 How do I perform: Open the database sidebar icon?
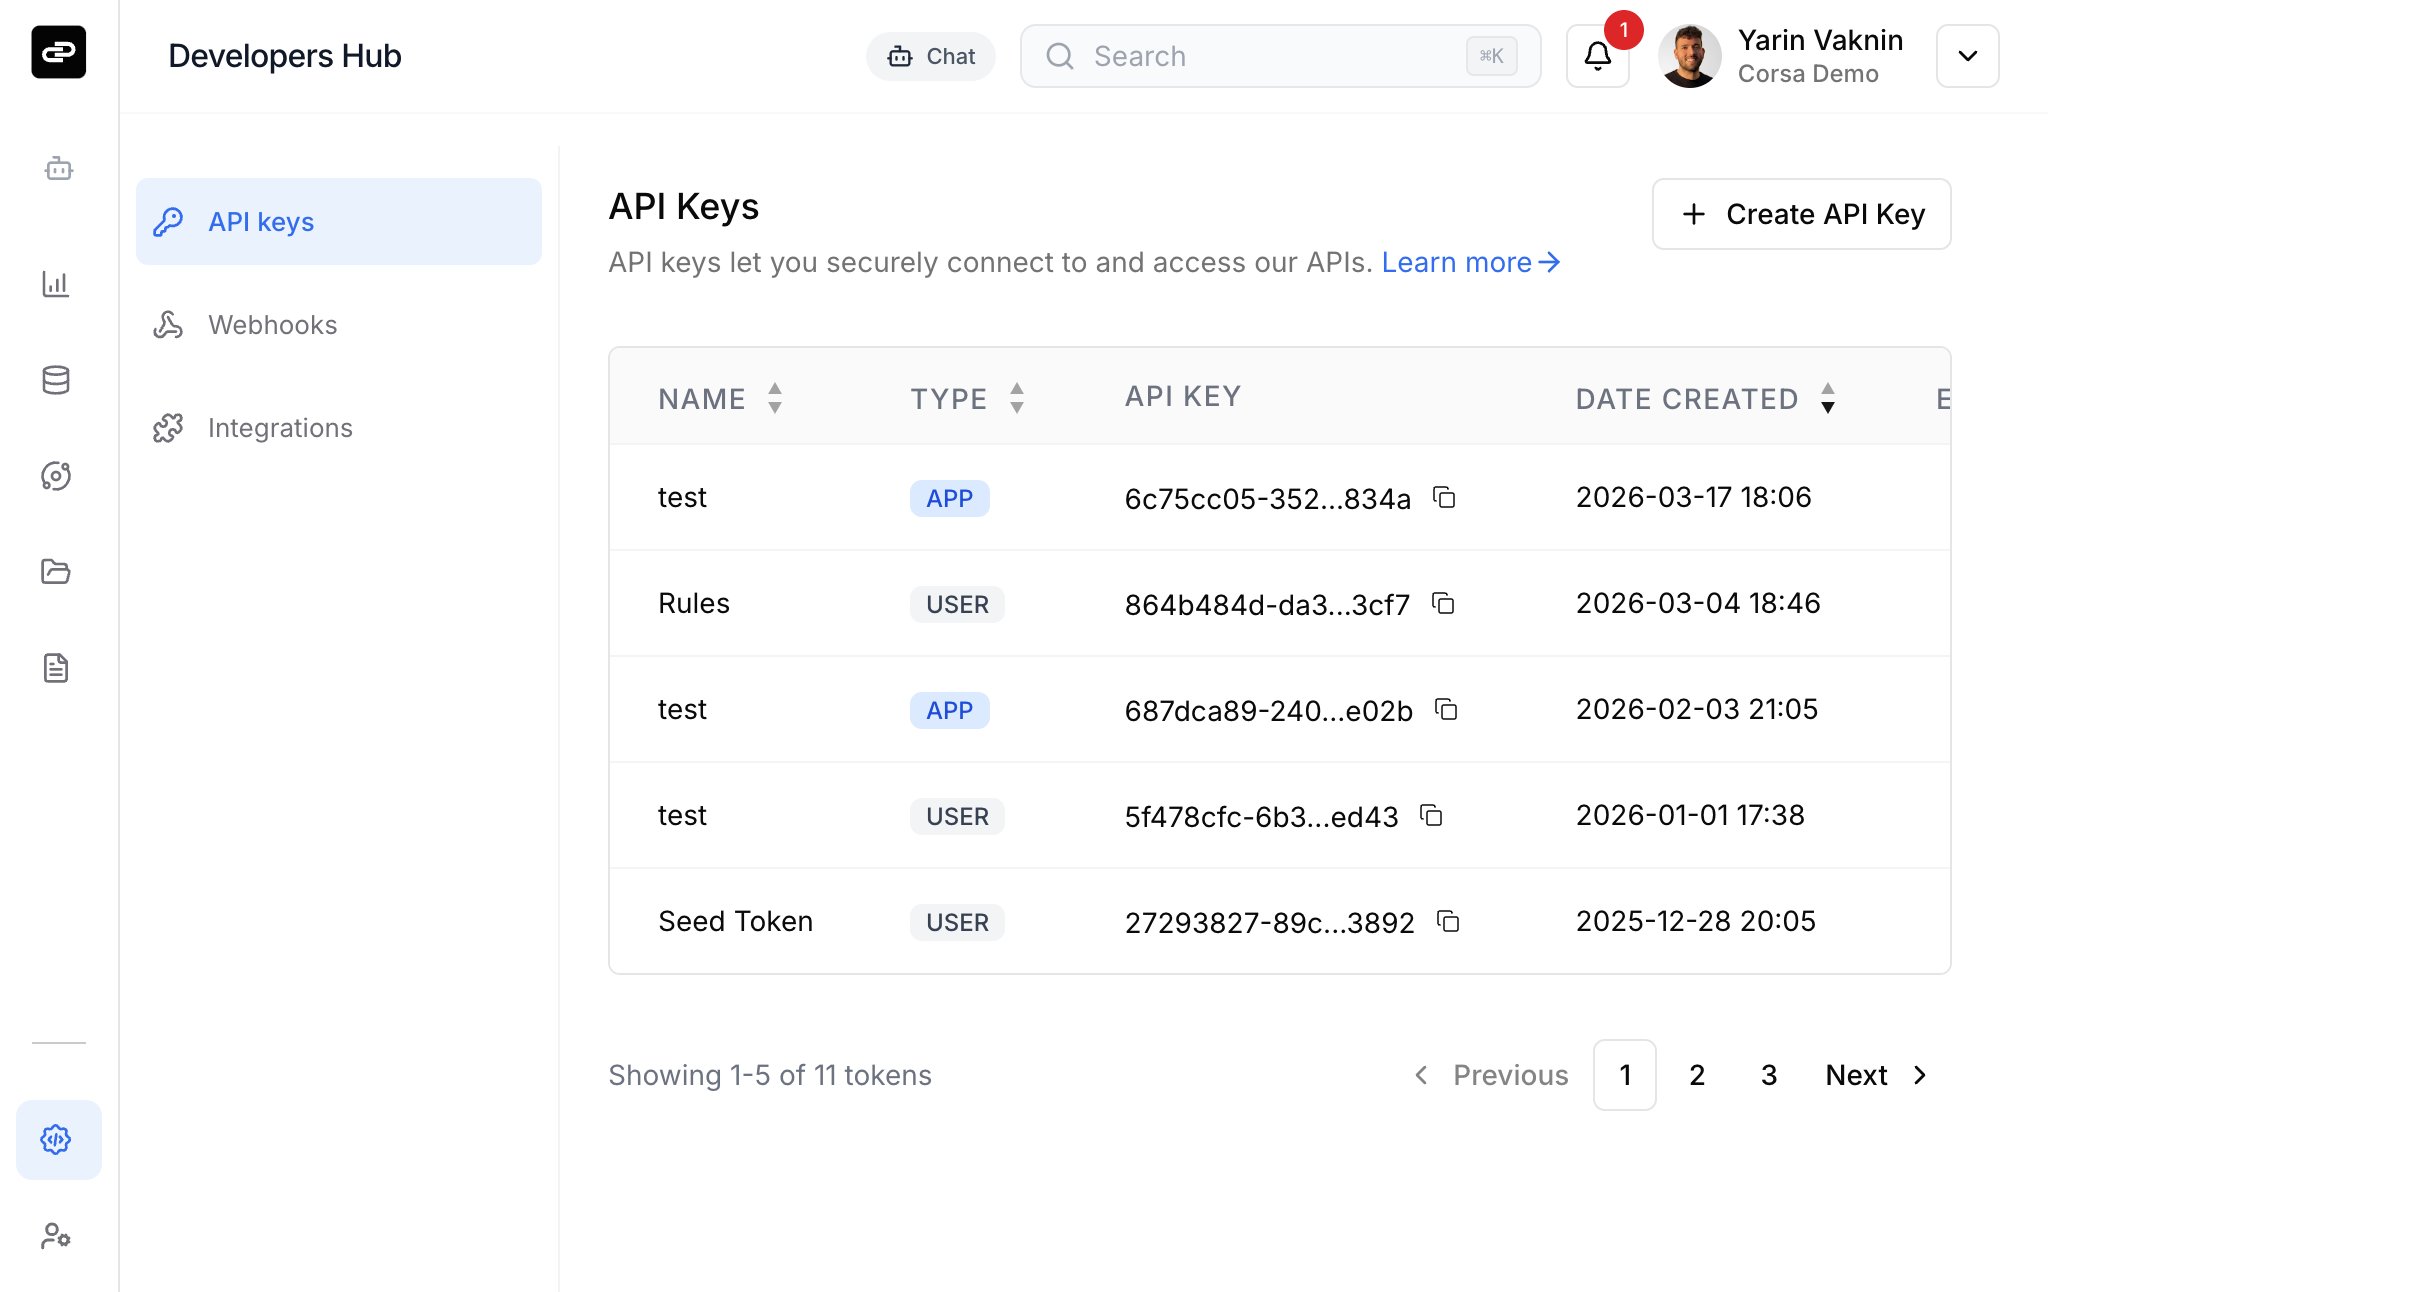coord(56,380)
